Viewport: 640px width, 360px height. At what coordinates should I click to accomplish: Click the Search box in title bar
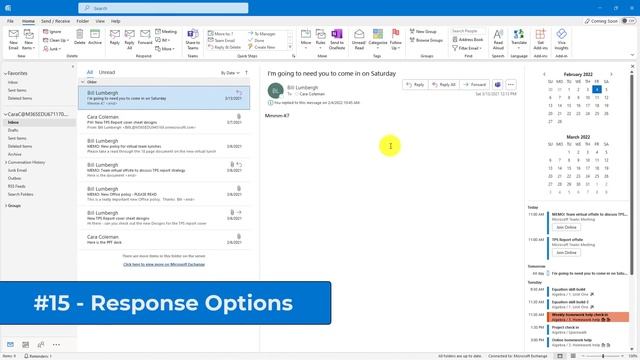[163, 8]
